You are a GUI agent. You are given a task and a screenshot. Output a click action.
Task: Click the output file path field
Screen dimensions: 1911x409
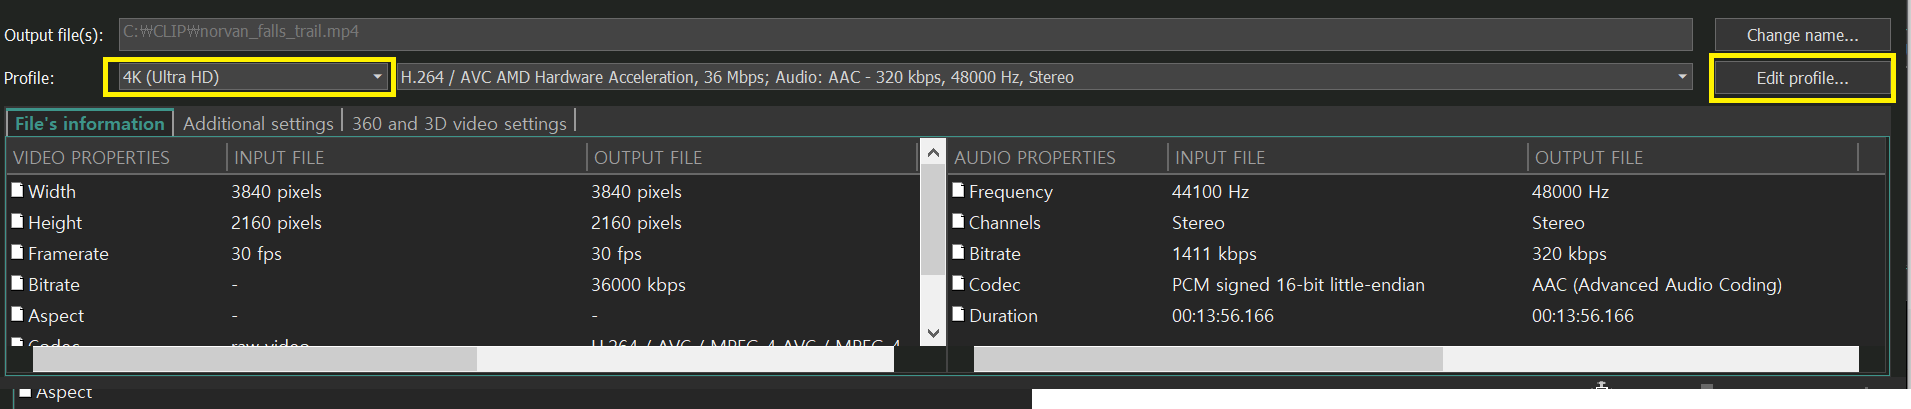905,33
